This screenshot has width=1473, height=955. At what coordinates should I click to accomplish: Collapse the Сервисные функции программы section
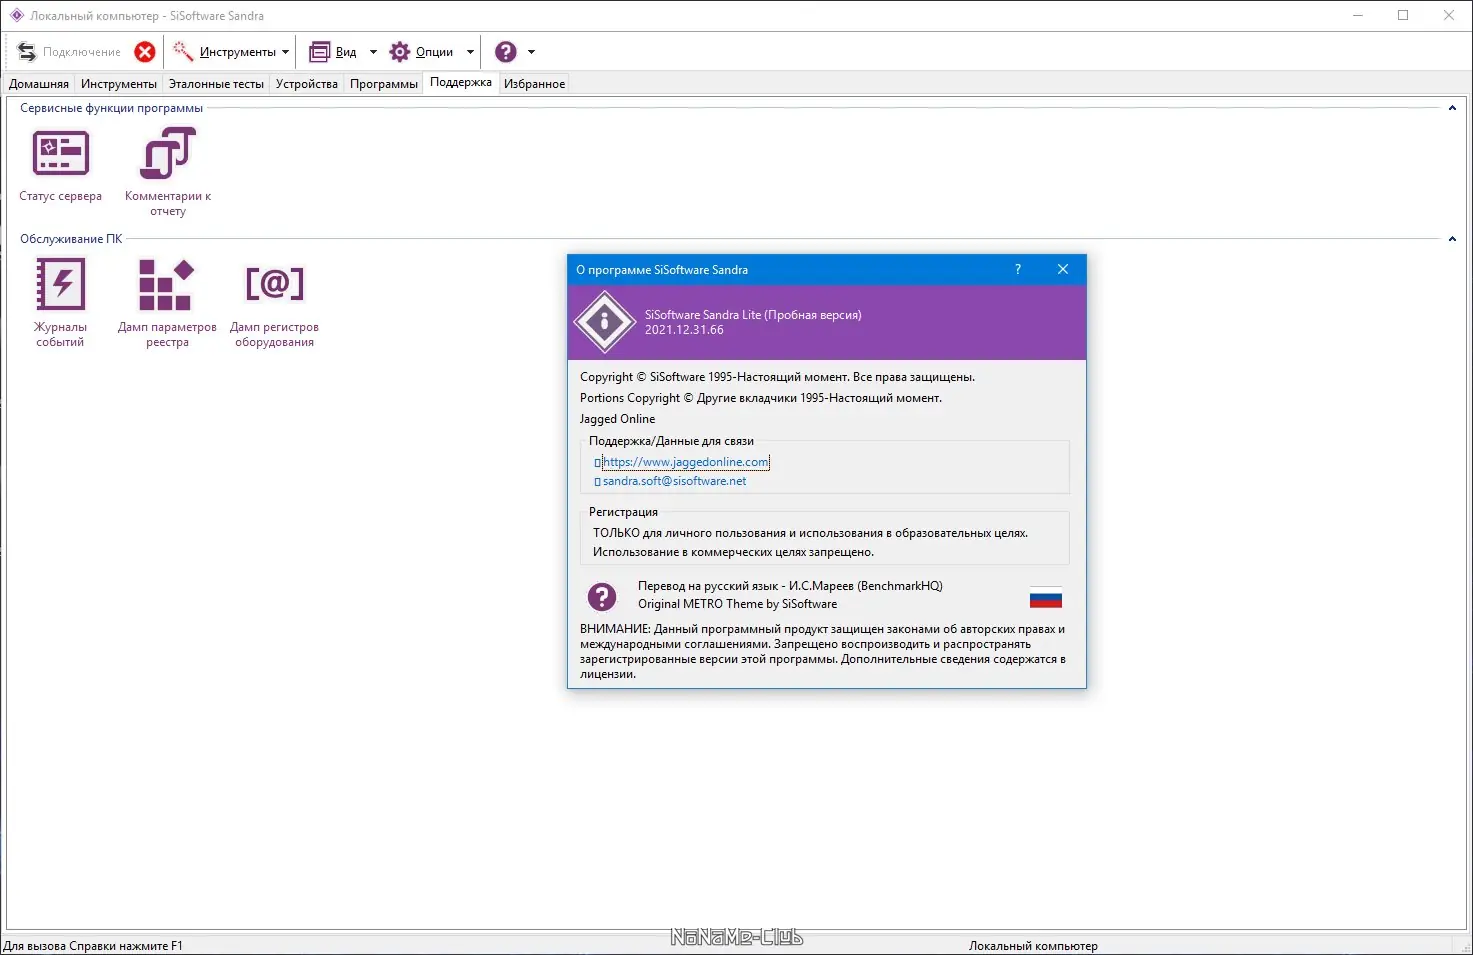tap(1452, 108)
